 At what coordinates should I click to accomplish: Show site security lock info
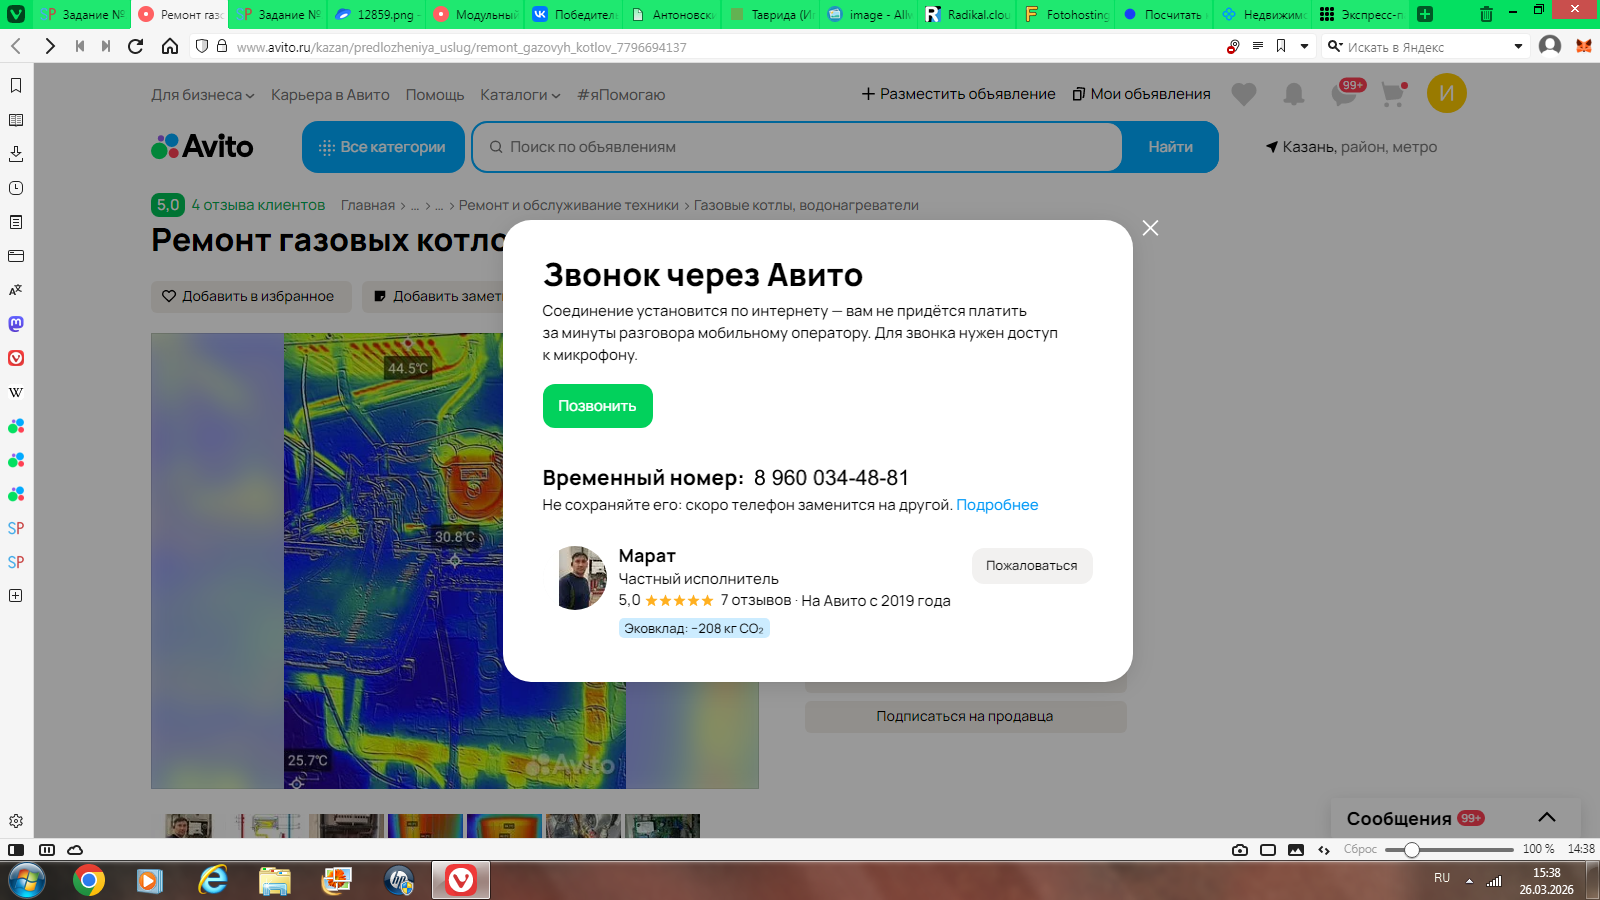pos(222,46)
